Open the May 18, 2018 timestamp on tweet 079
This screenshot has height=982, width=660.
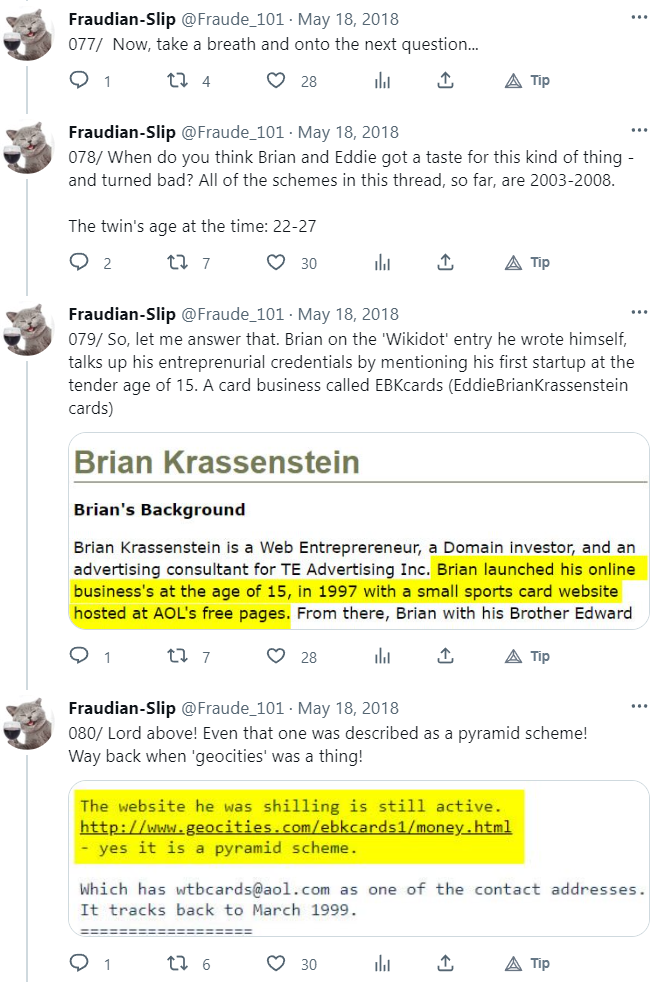pyautogui.click(x=348, y=314)
